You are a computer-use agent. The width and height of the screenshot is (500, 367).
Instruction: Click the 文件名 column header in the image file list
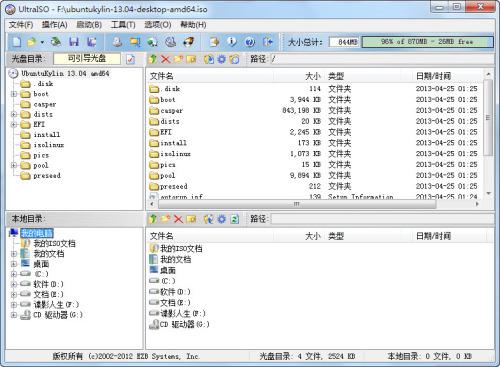[210, 76]
